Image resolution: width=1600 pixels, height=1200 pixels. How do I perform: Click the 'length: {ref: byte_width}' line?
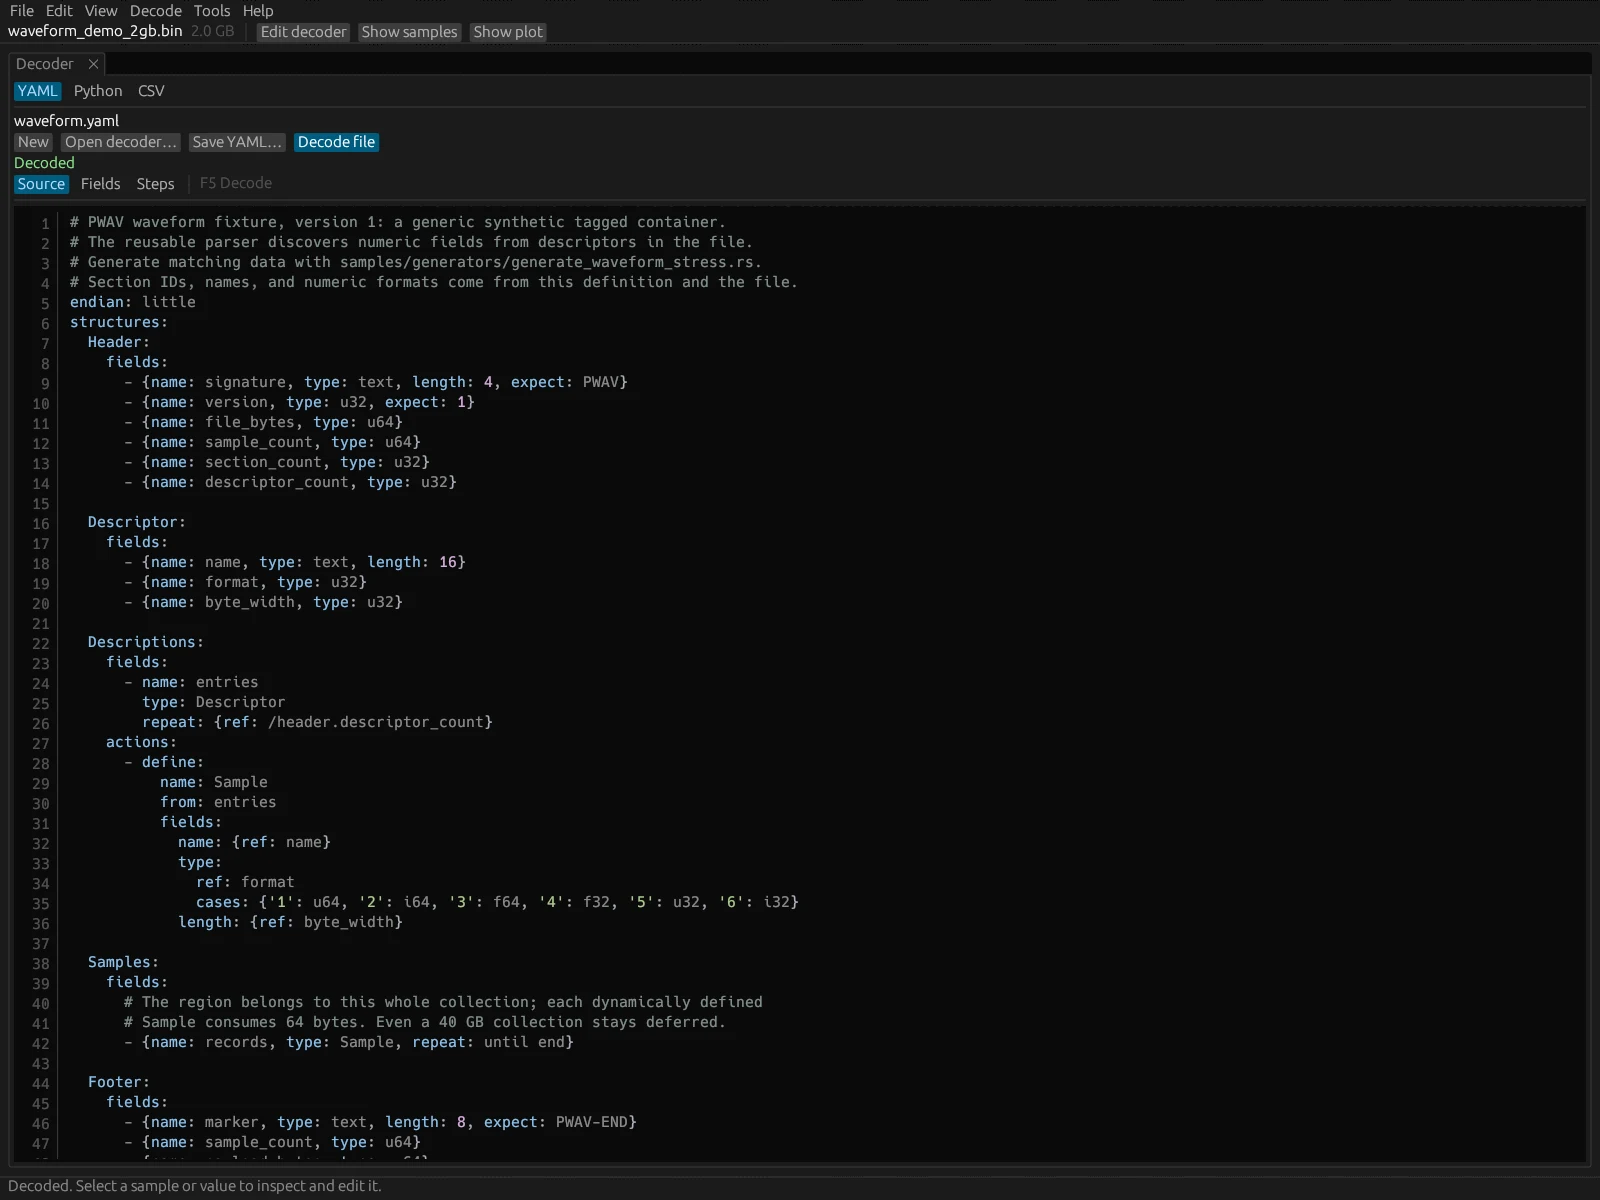coord(290,922)
